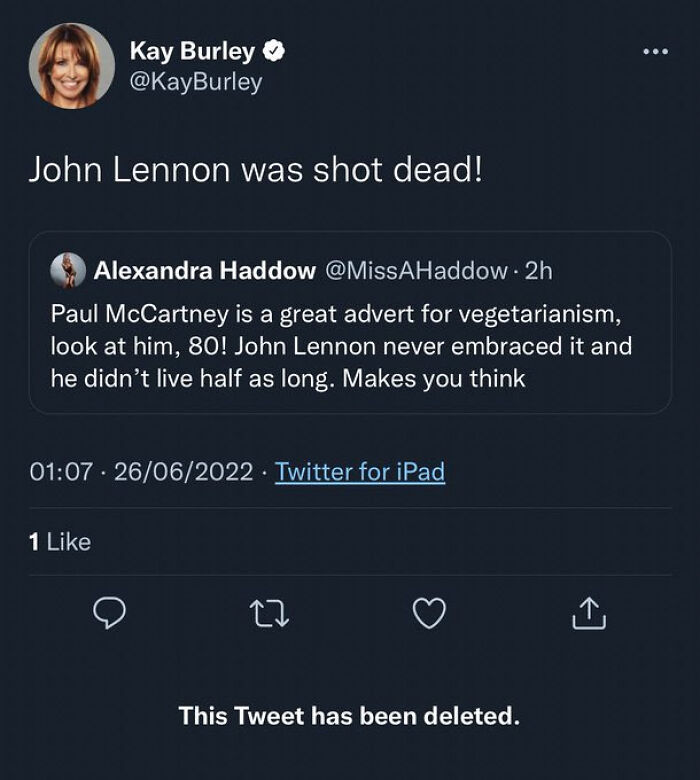Open Alexandra Haddow's name in the quoted tweet
This screenshot has height=780, width=700.
pyautogui.click(x=204, y=269)
